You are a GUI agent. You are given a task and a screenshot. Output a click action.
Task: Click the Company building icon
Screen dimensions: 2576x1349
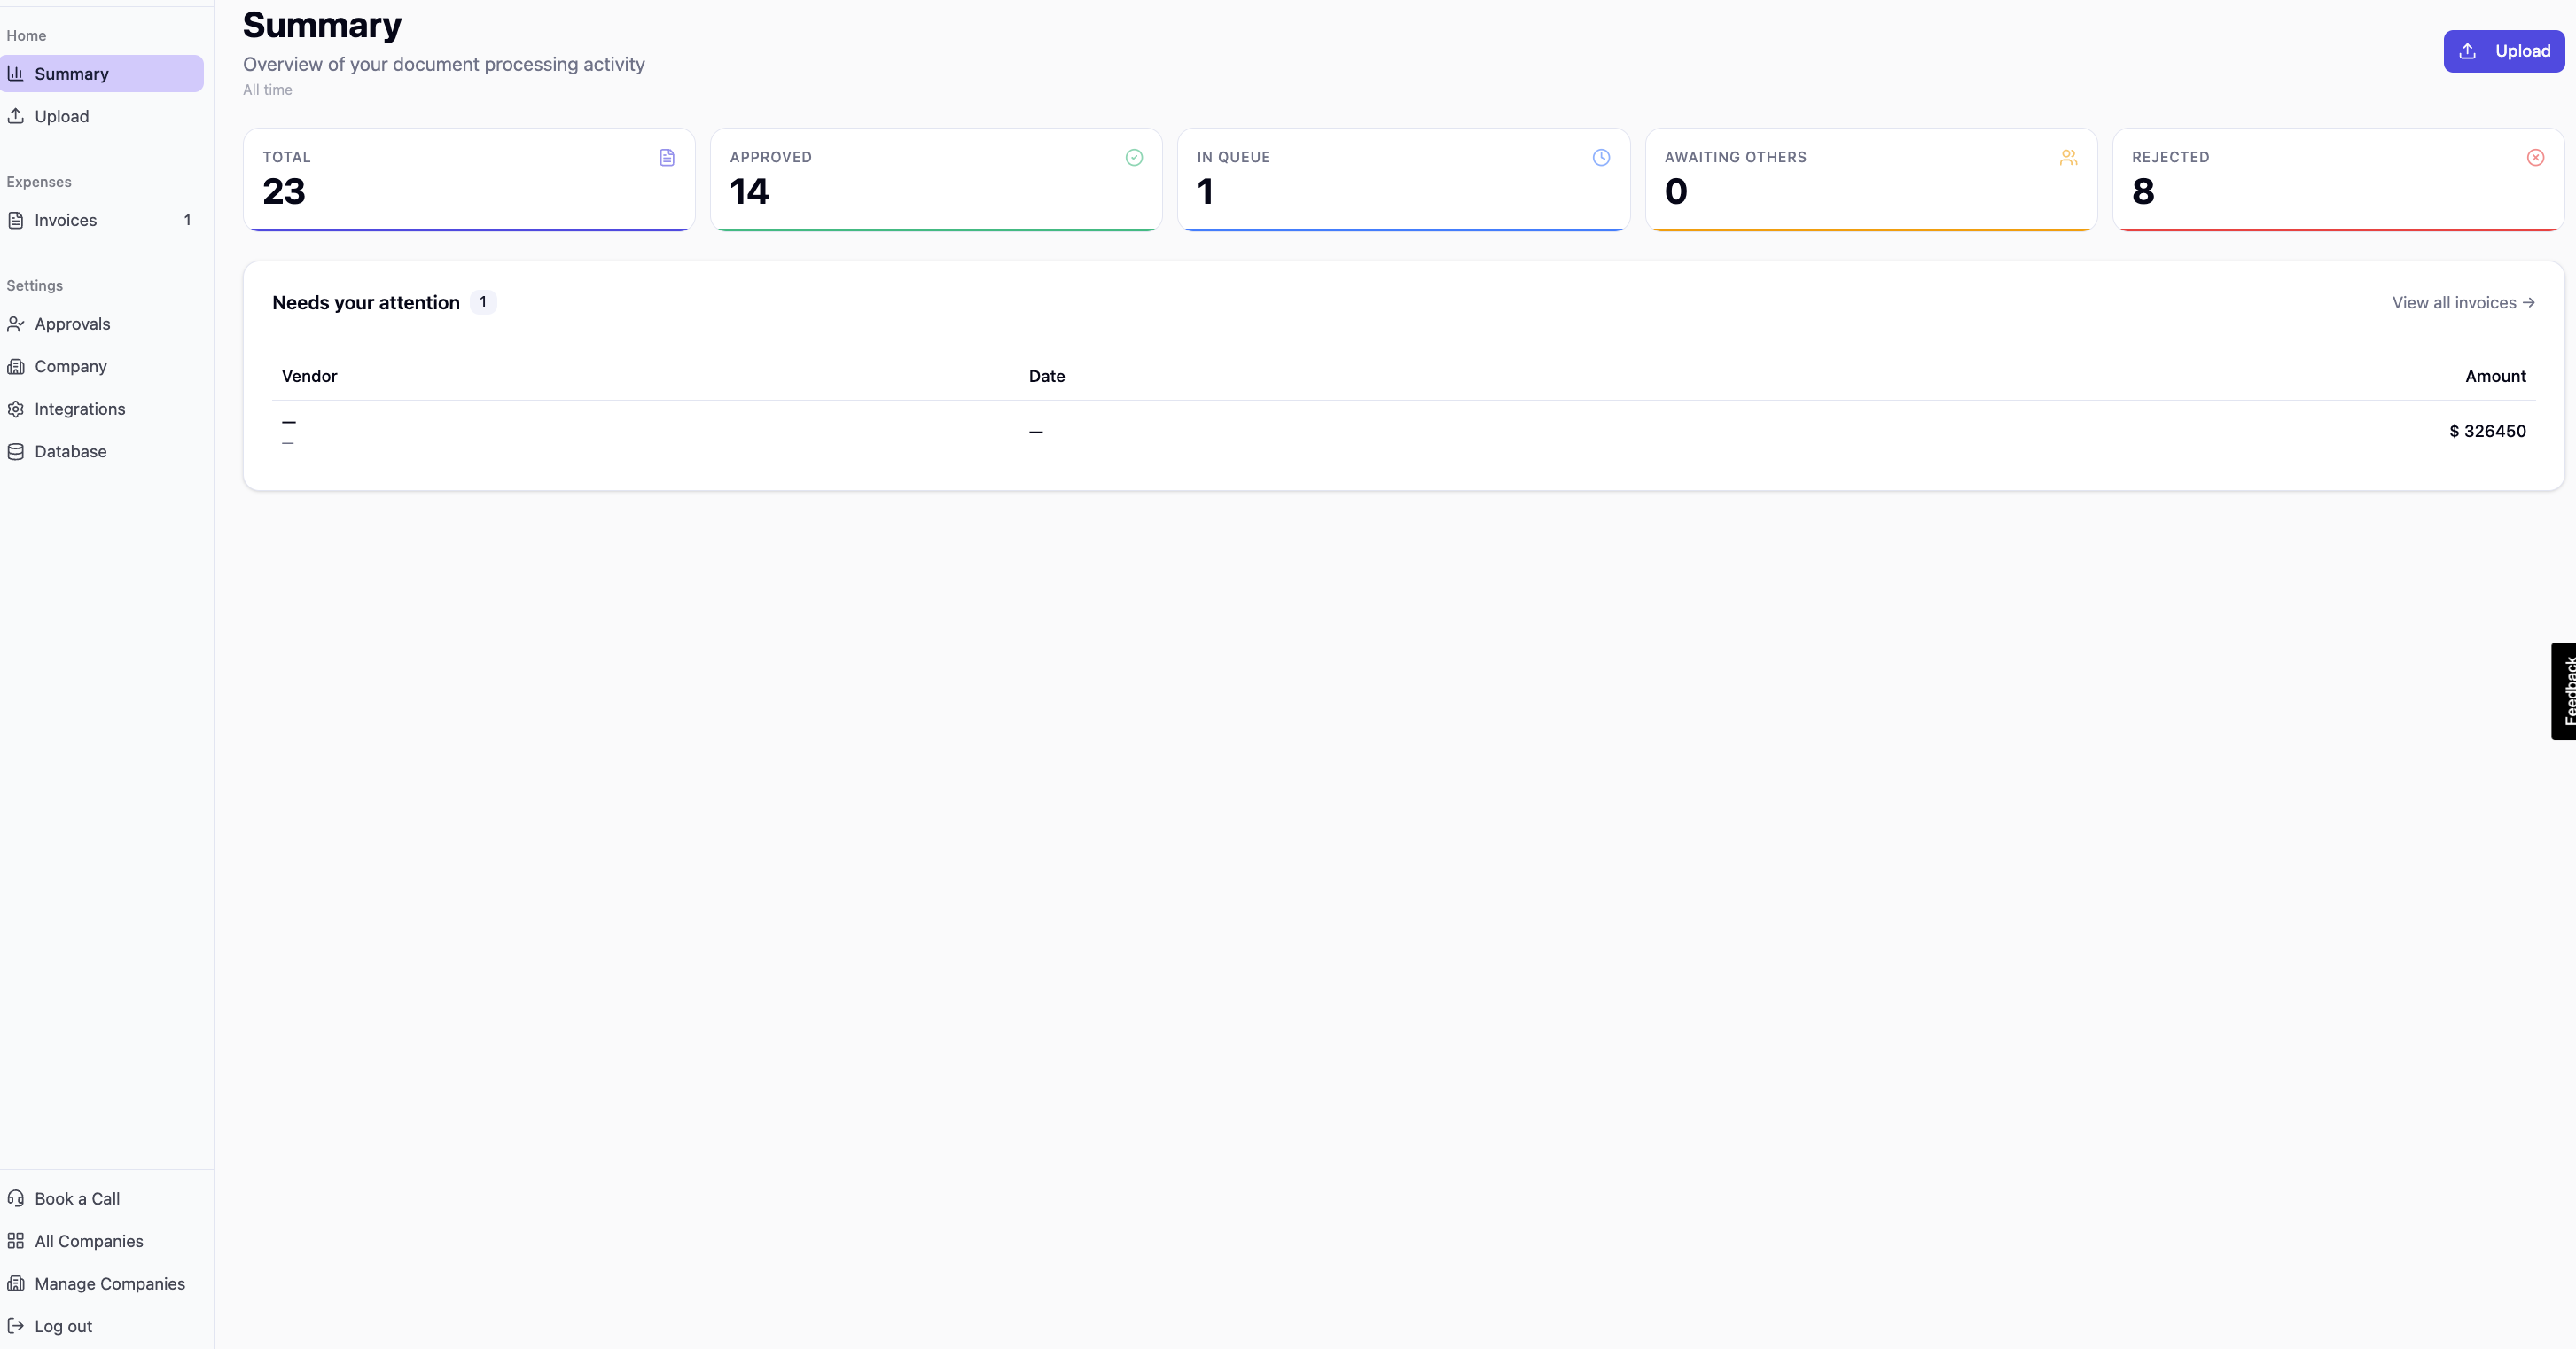coord(16,366)
